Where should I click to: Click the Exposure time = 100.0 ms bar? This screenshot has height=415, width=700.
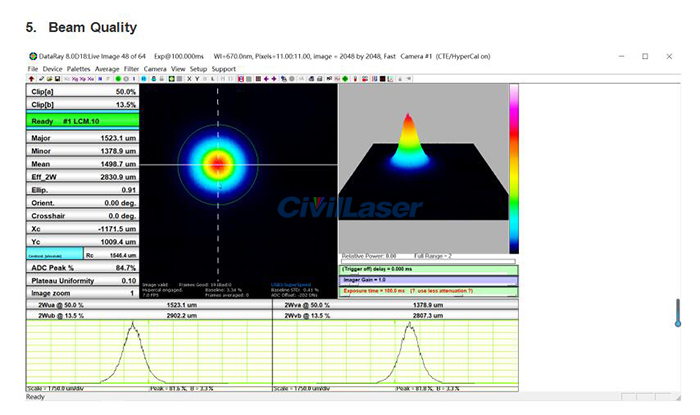(429, 289)
